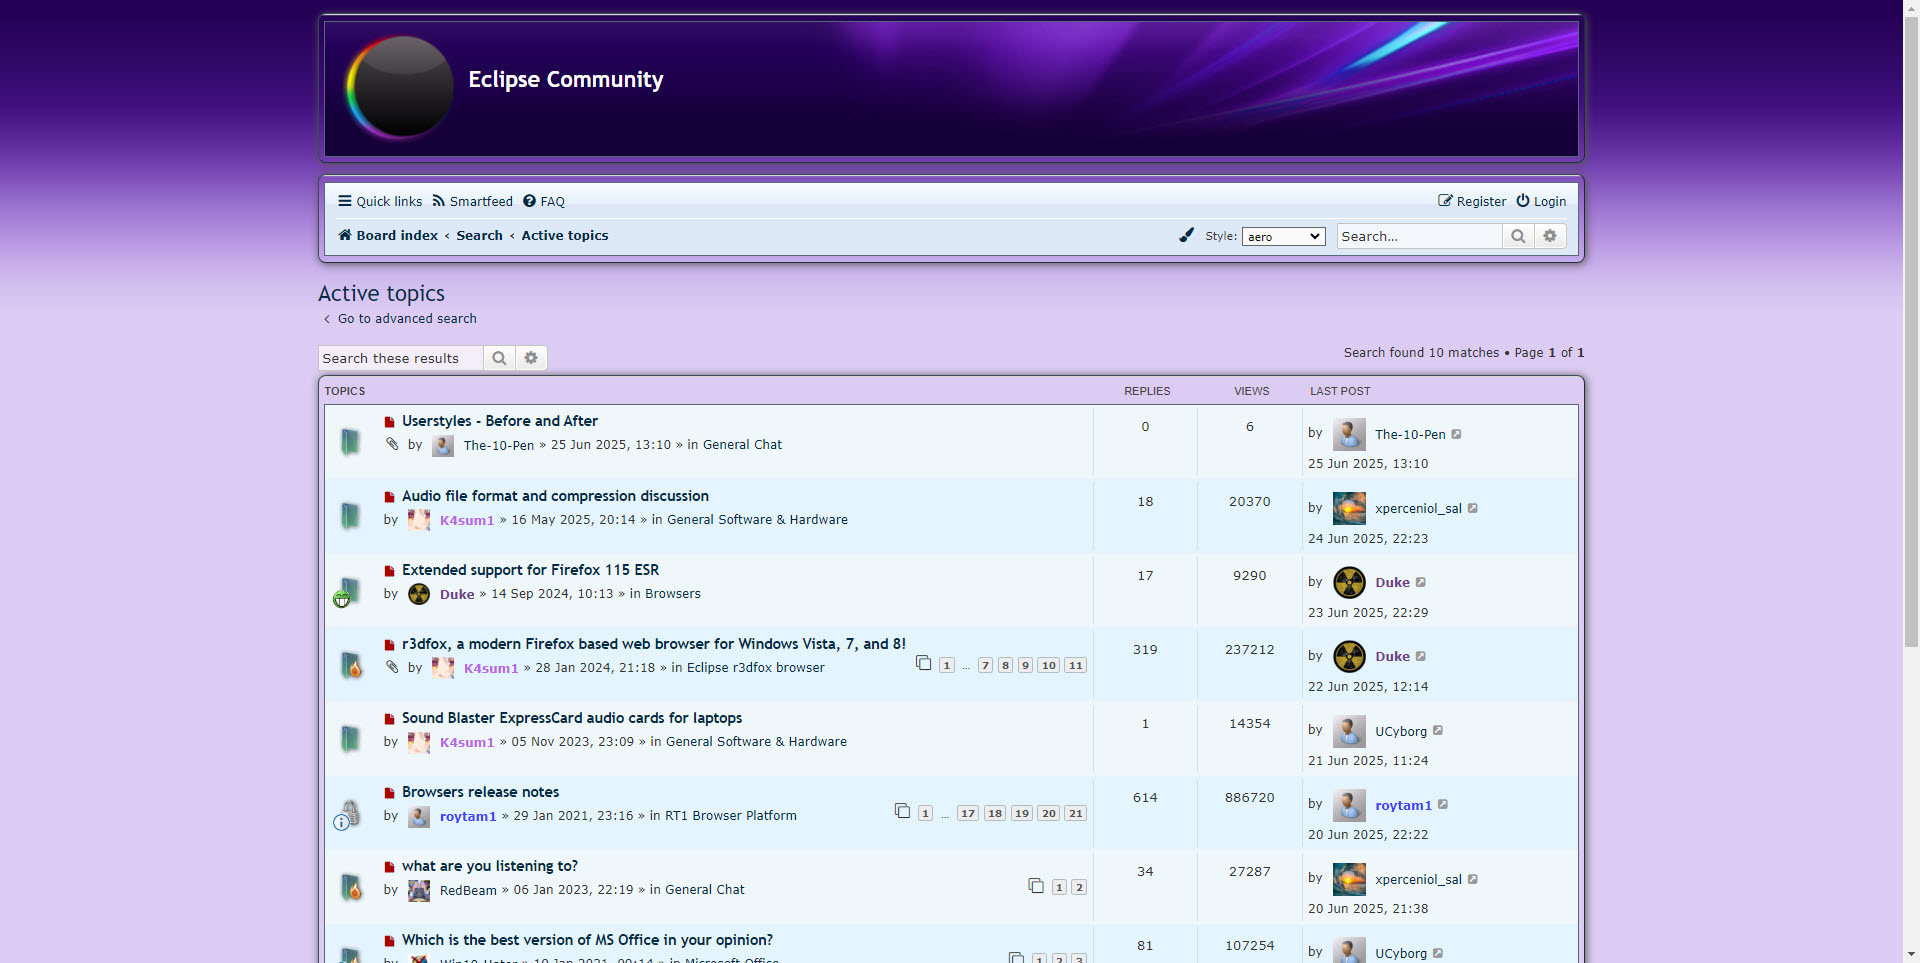Click the Register link
Screen dimensions: 1920x963
pos(1472,201)
